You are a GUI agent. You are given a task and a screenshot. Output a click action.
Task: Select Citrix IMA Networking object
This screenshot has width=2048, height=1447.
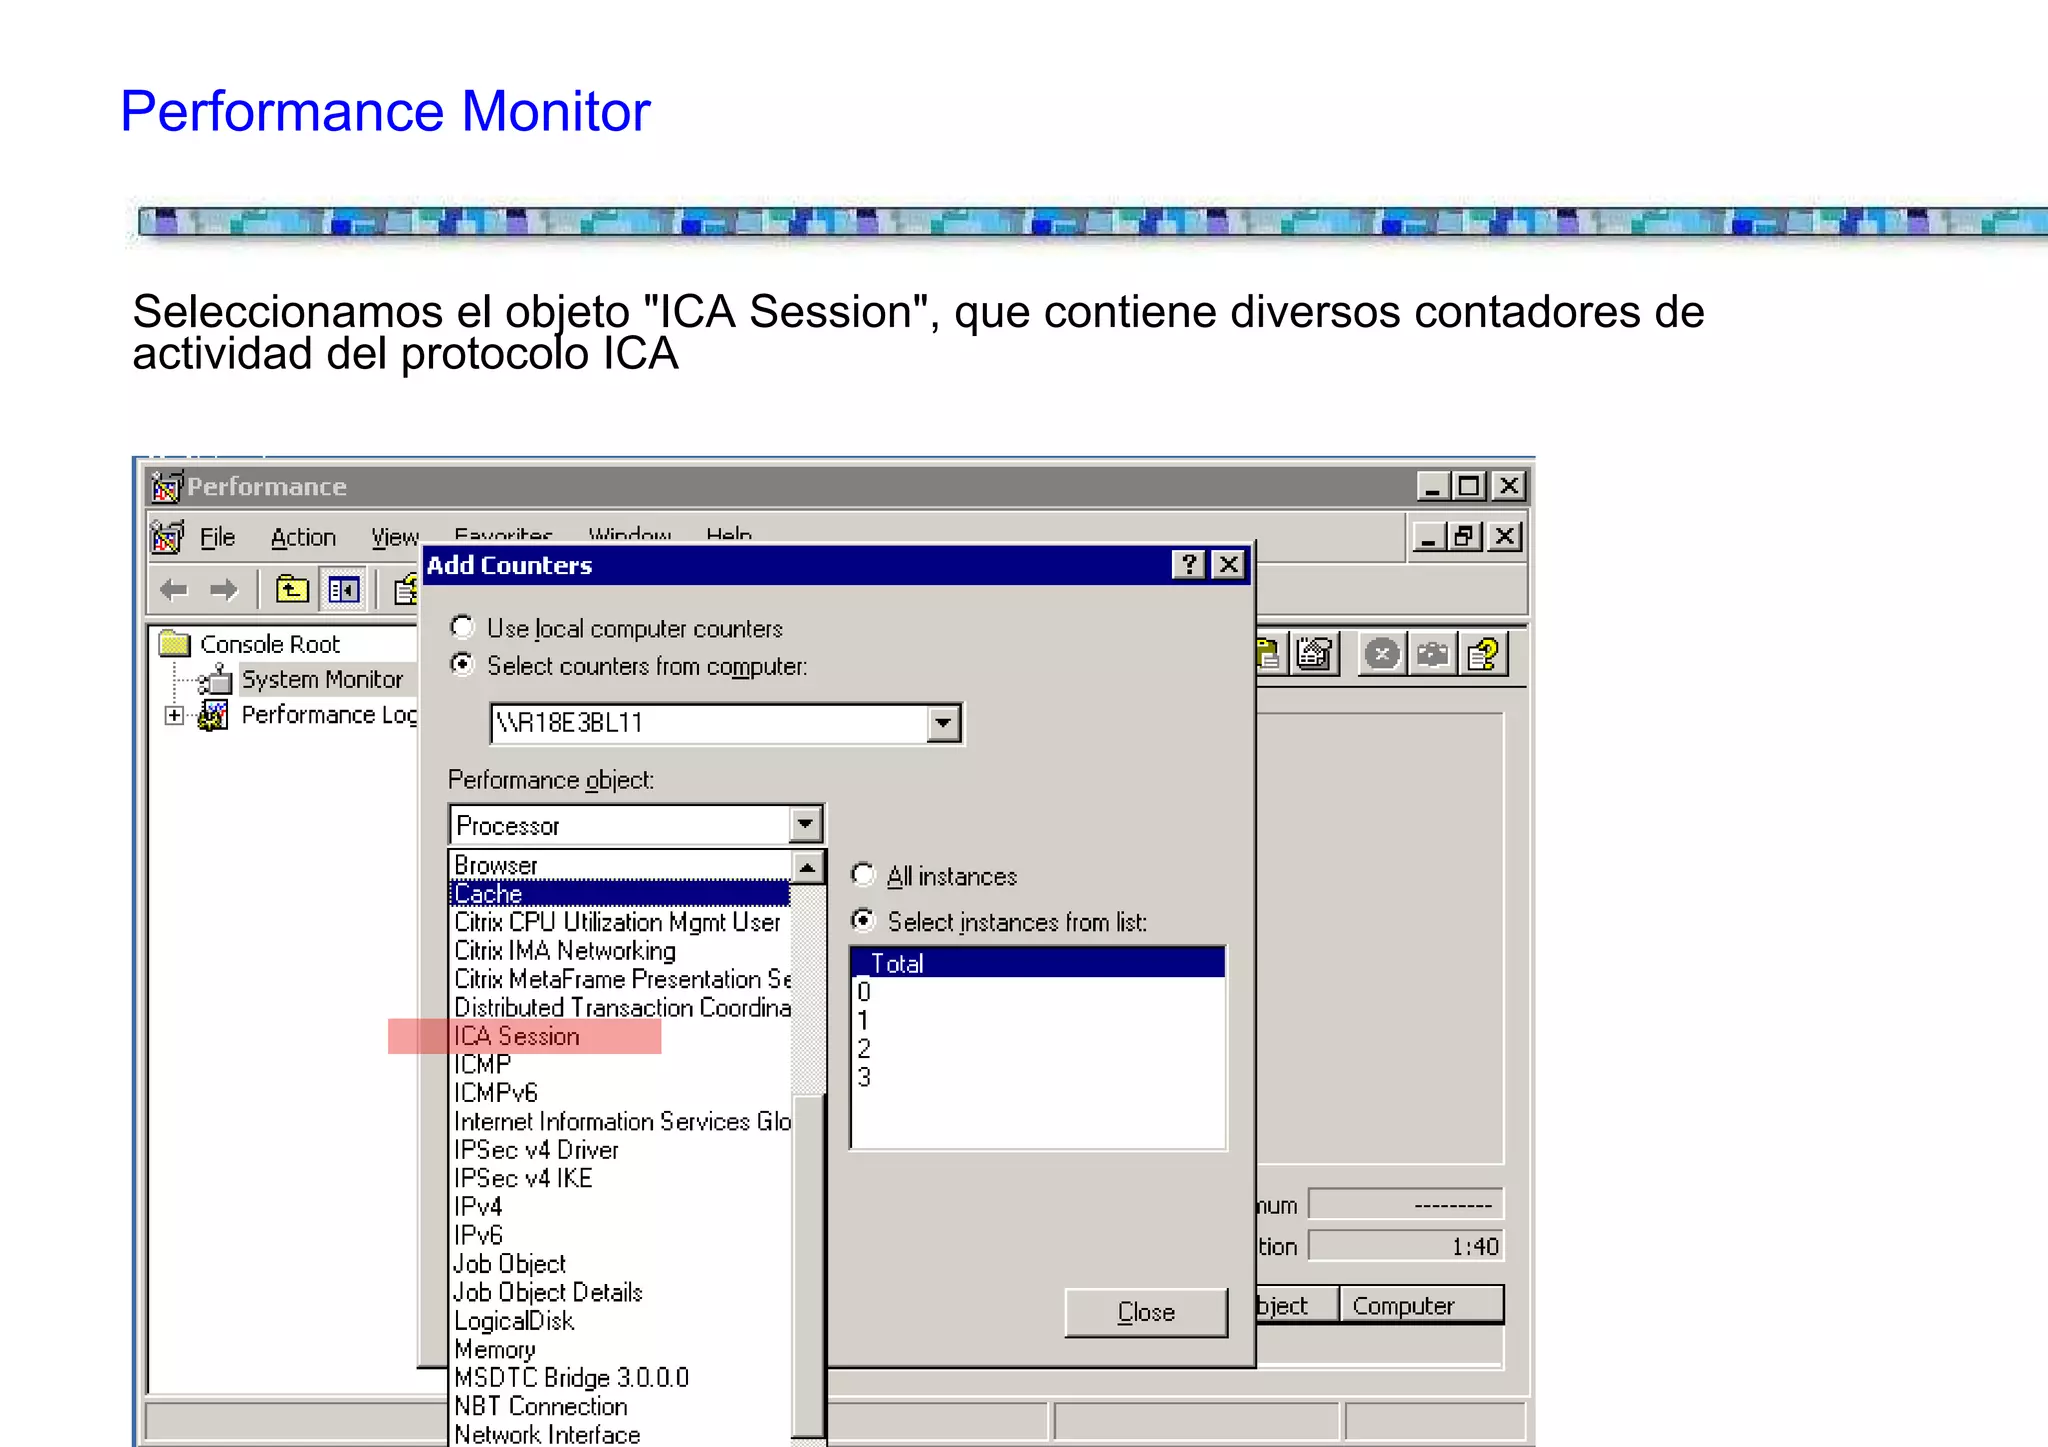(x=620, y=950)
